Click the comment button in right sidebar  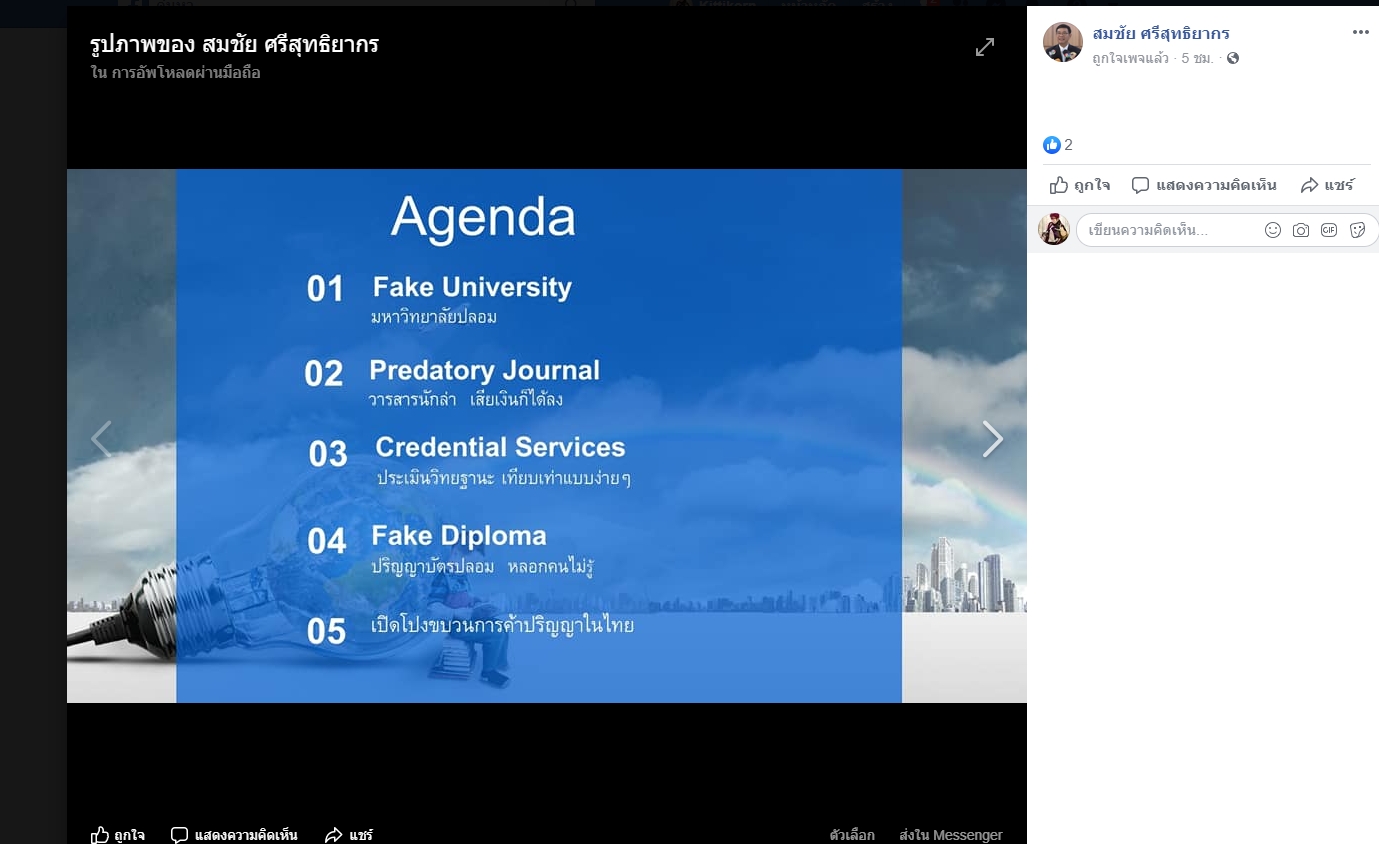1204,185
